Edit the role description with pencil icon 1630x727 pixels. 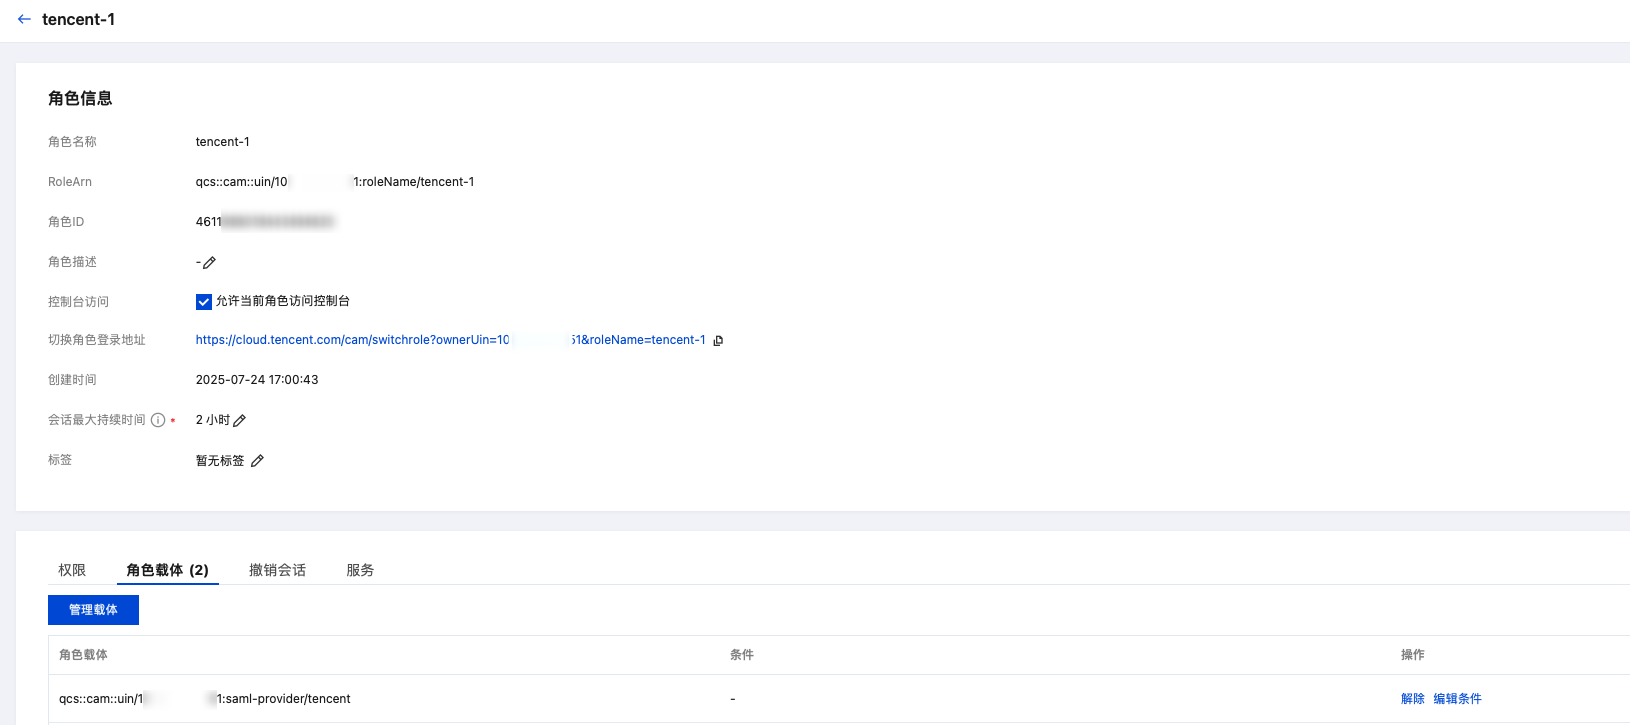coord(209,262)
